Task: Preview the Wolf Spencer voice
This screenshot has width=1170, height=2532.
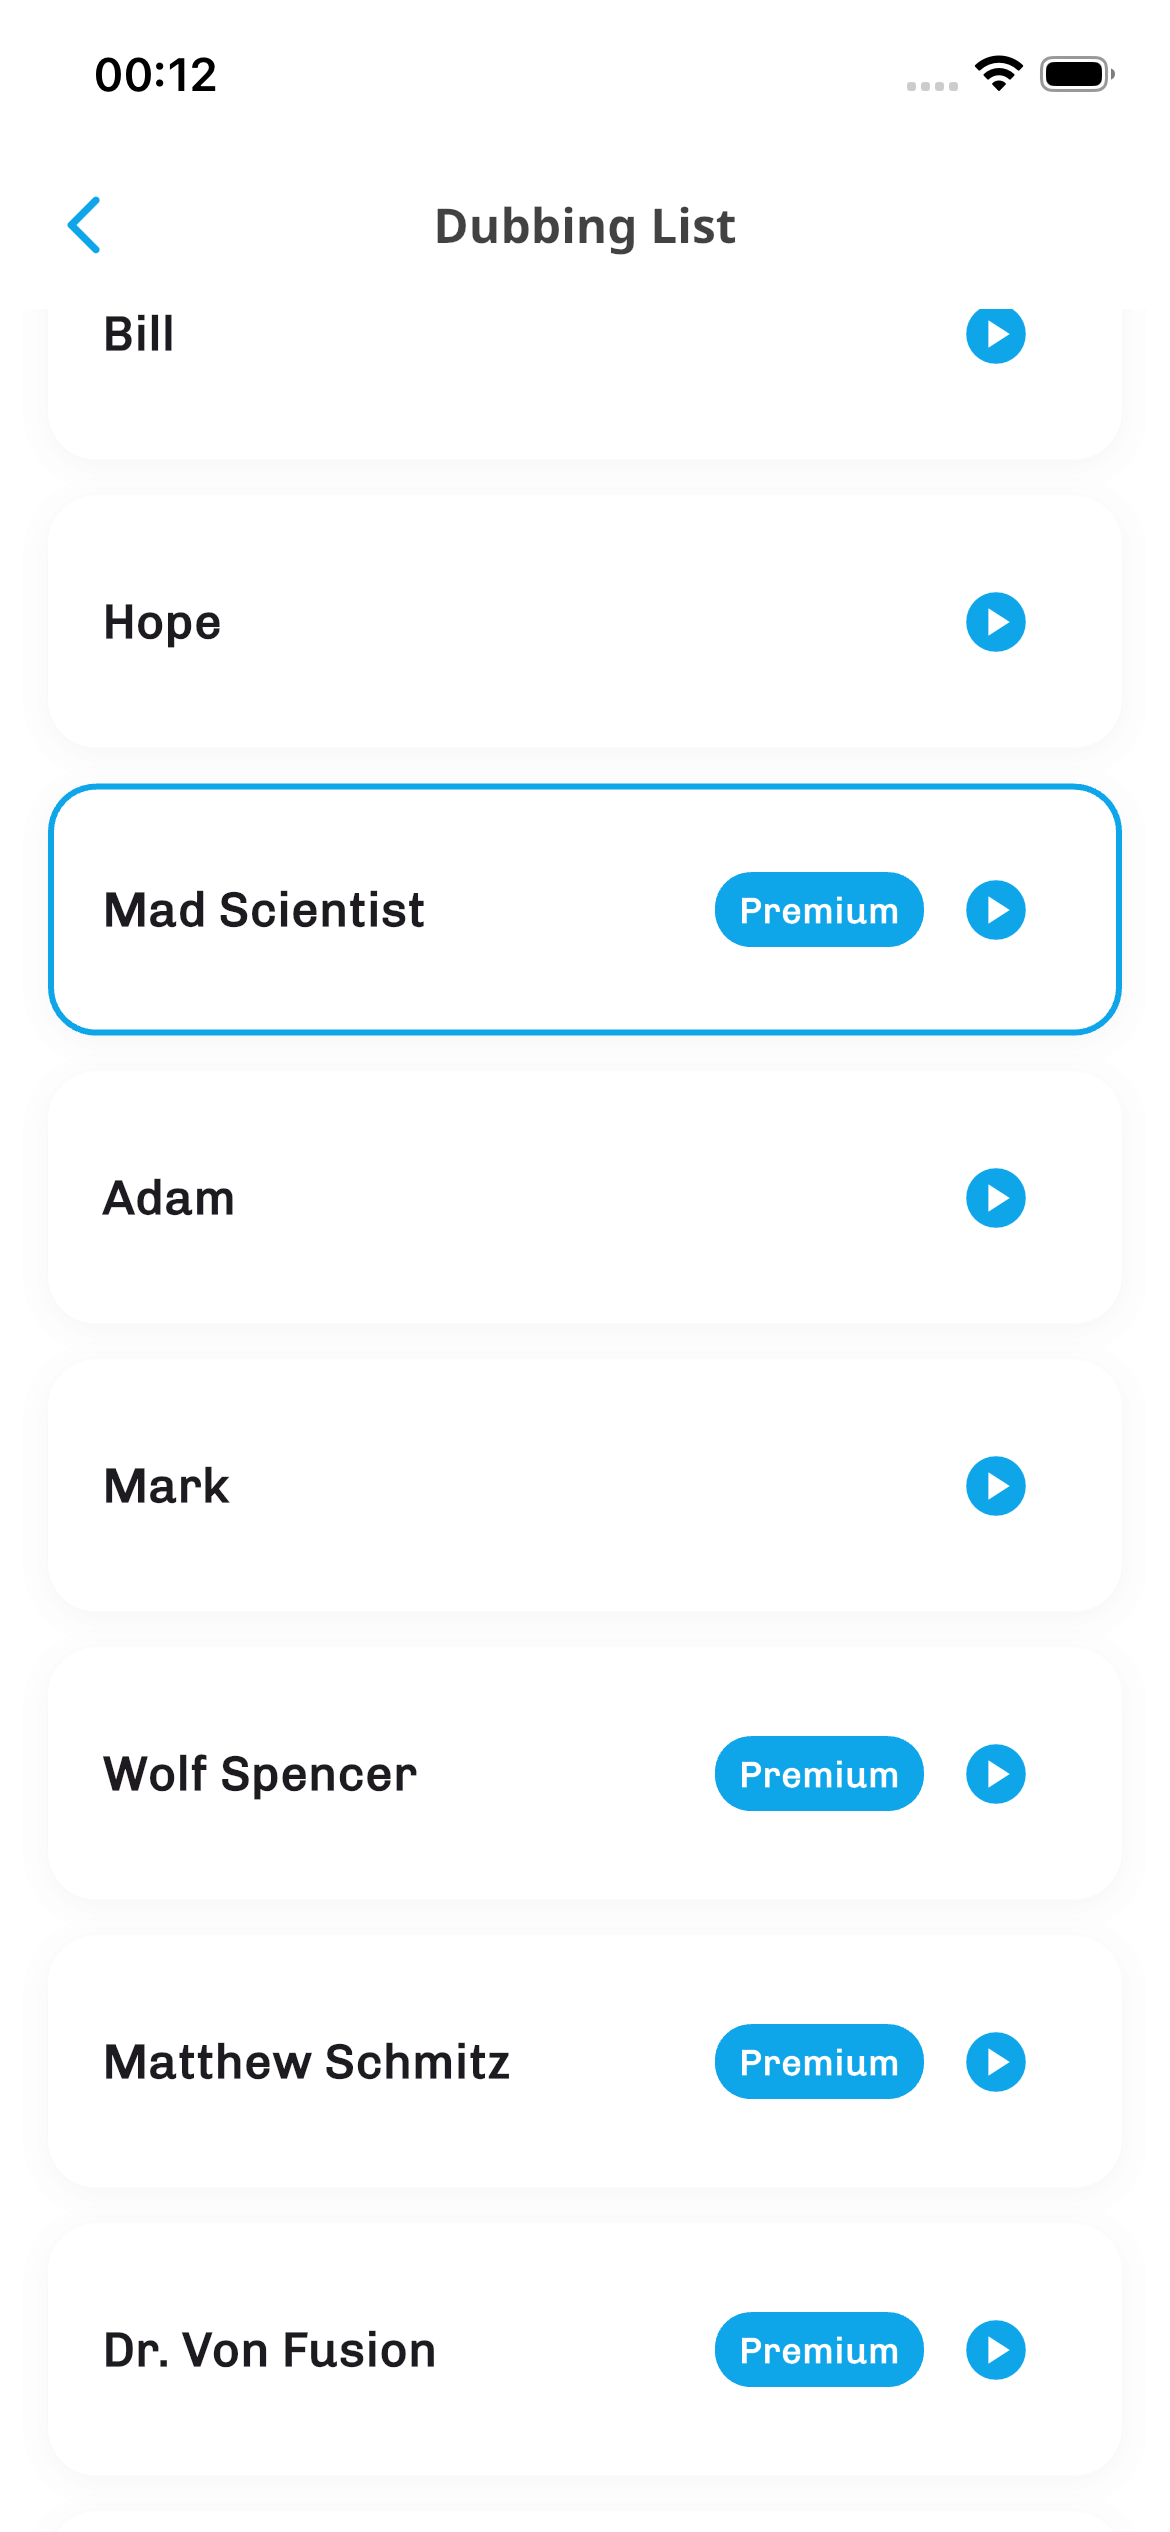Action: [x=995, y=1774]
